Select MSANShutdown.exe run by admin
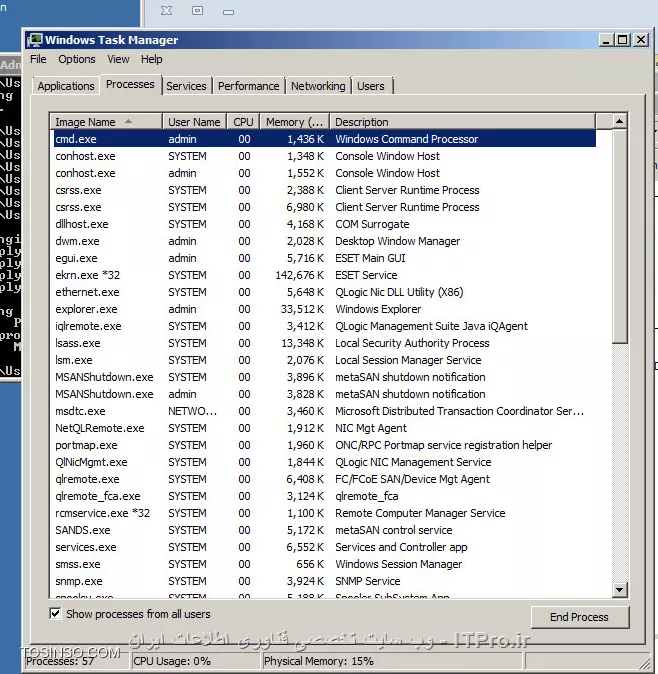 (325, 394)
